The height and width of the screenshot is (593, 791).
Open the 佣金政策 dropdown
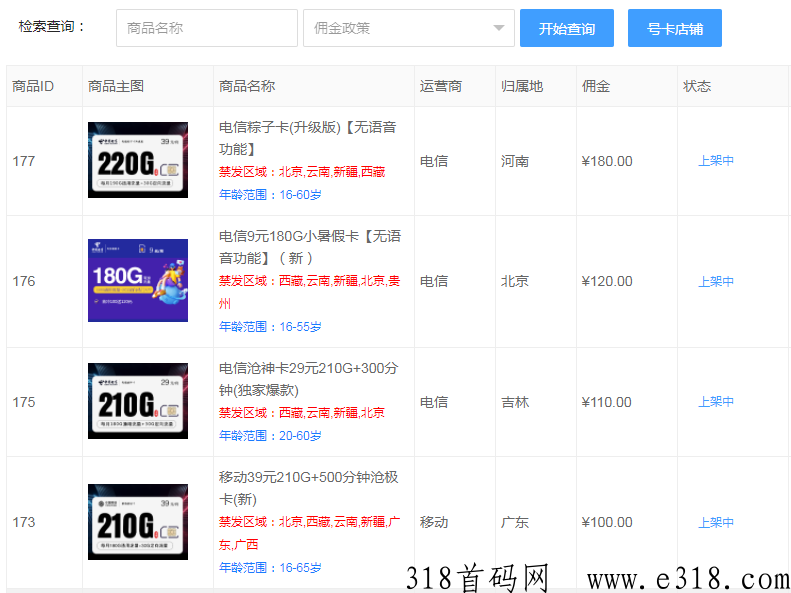[x=409, y=28]
